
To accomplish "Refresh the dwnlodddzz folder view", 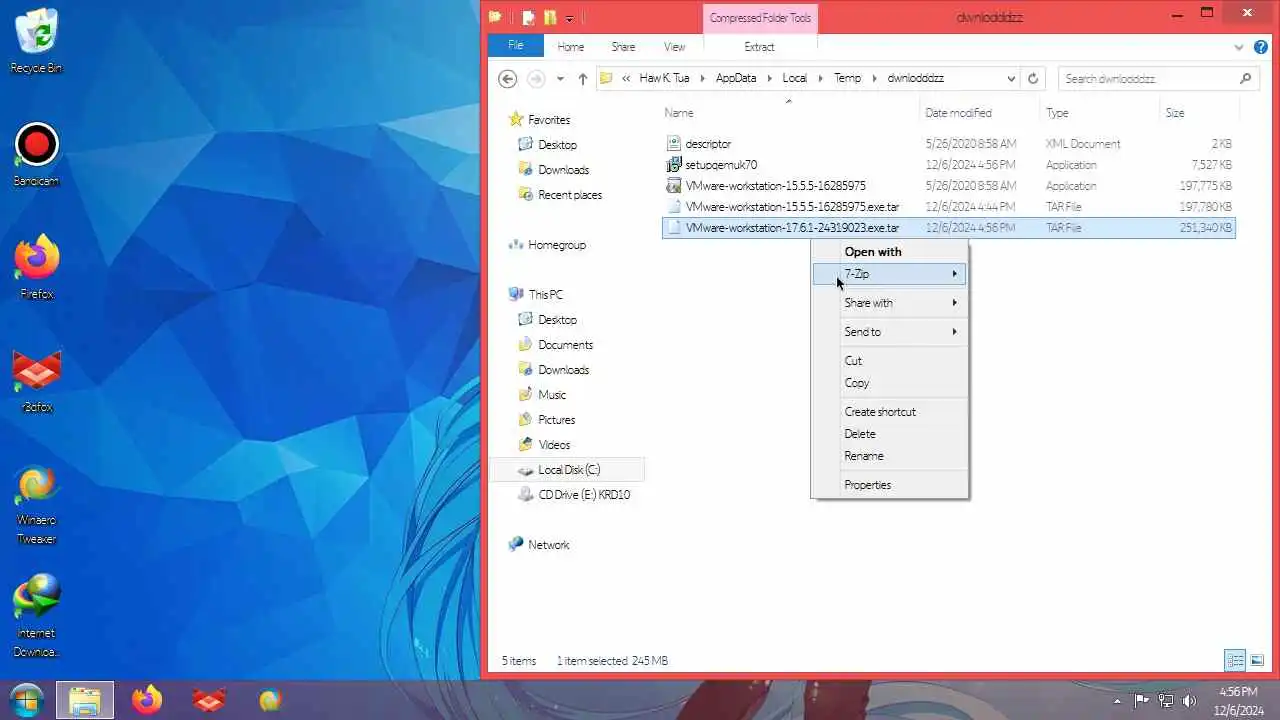I will click(1033, 78).
